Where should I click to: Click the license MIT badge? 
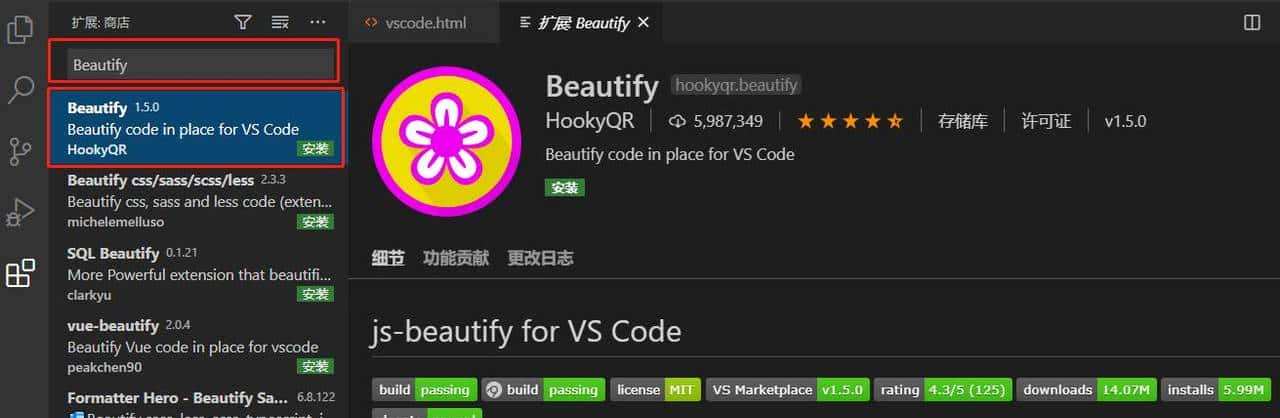tap(655, 390)
